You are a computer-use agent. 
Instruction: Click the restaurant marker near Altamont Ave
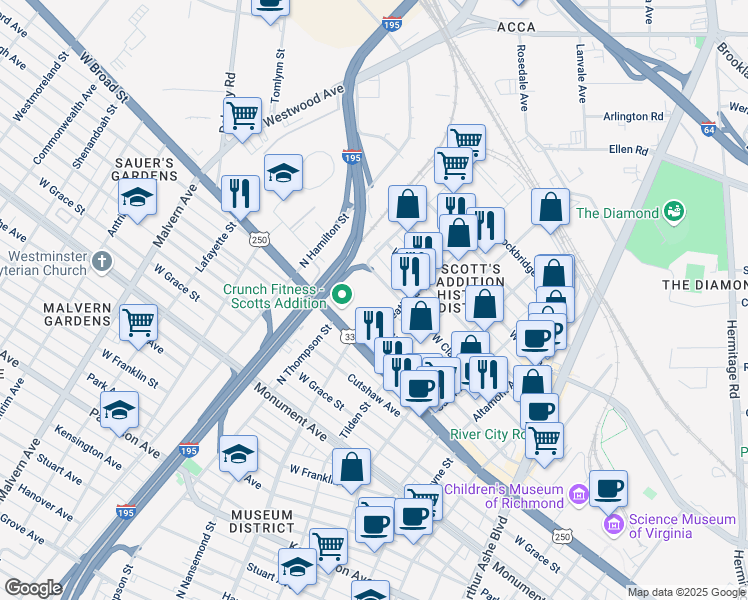pos(488,375)
